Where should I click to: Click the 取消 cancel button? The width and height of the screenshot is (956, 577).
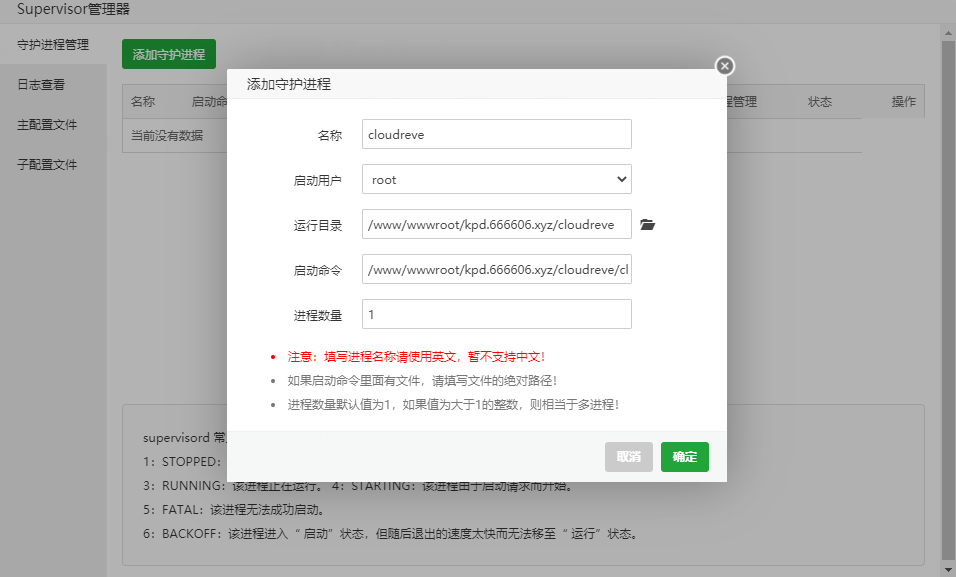pyautogui.click(x=628, y=456)
